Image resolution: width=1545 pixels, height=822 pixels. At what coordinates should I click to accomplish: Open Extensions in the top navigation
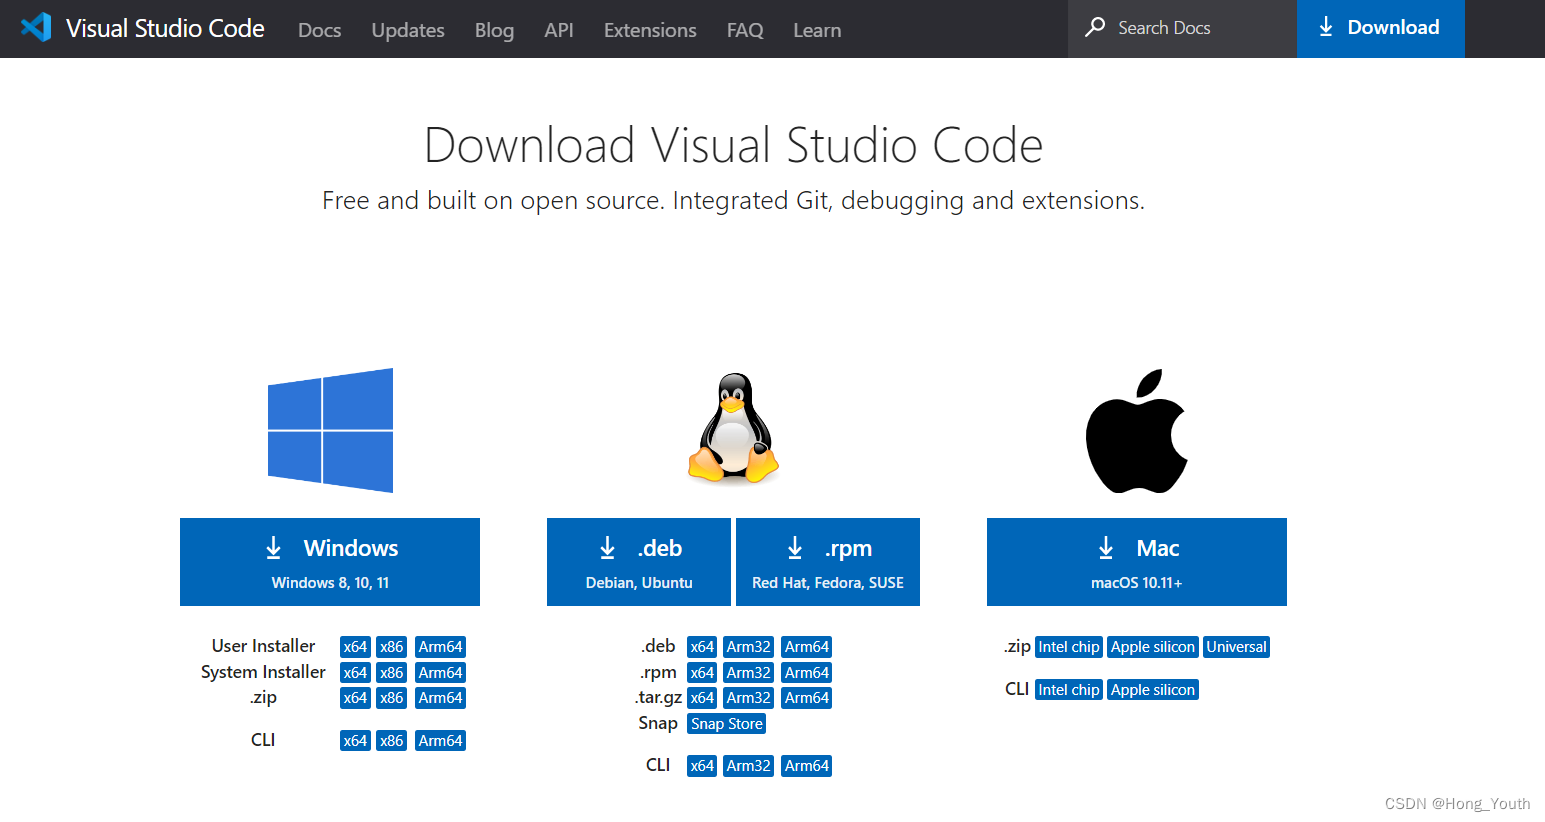(650, 30)
